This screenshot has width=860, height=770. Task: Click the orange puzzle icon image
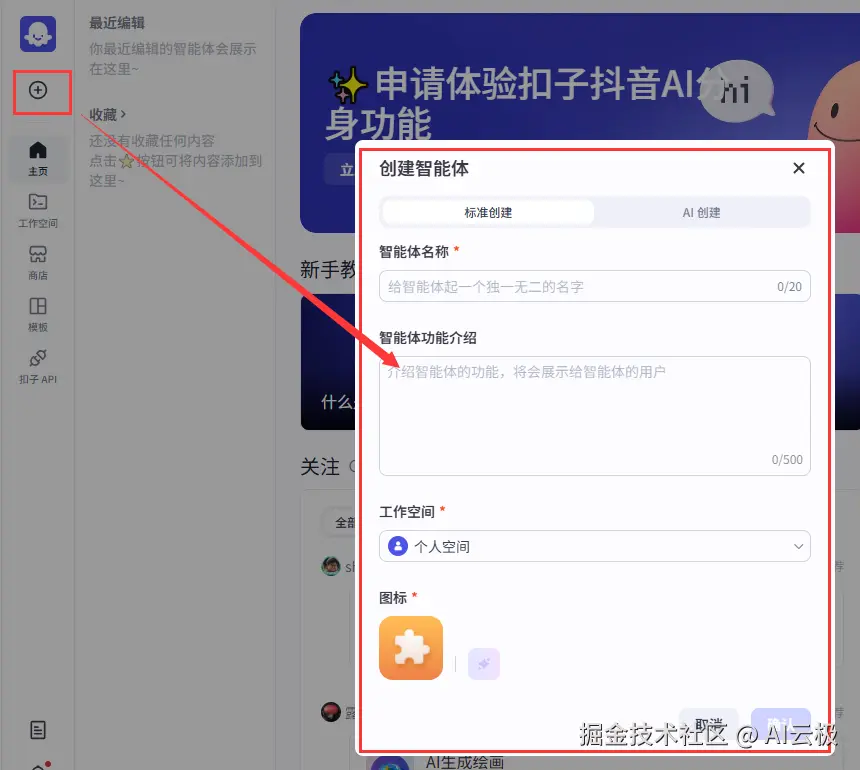(x=411, y=648)
